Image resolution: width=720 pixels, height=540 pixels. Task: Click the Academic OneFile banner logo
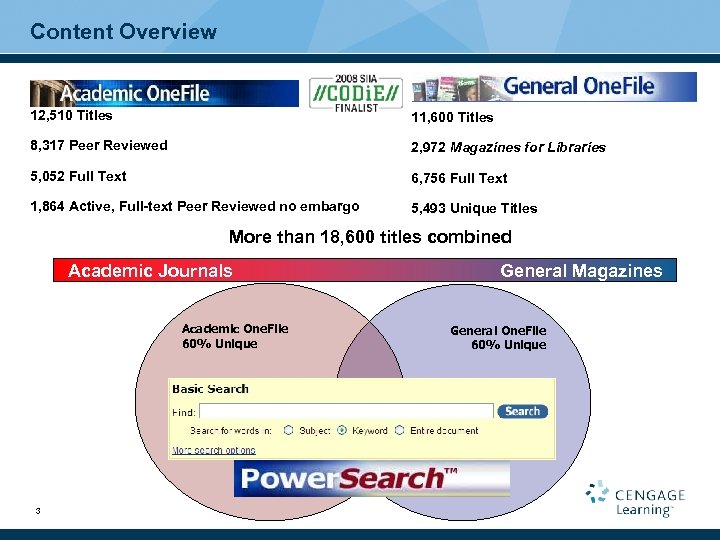tap(164, 94)
